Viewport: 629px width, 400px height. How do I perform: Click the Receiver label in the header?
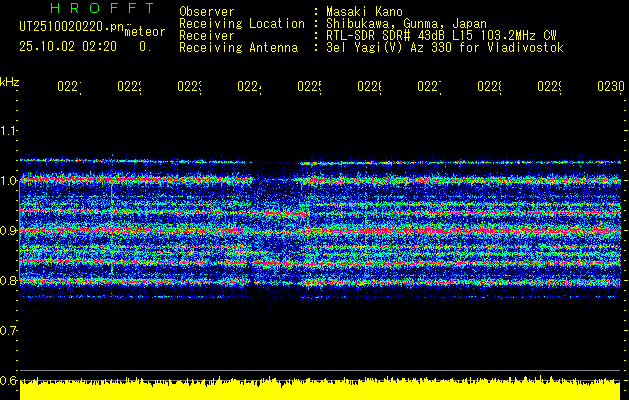207,36
